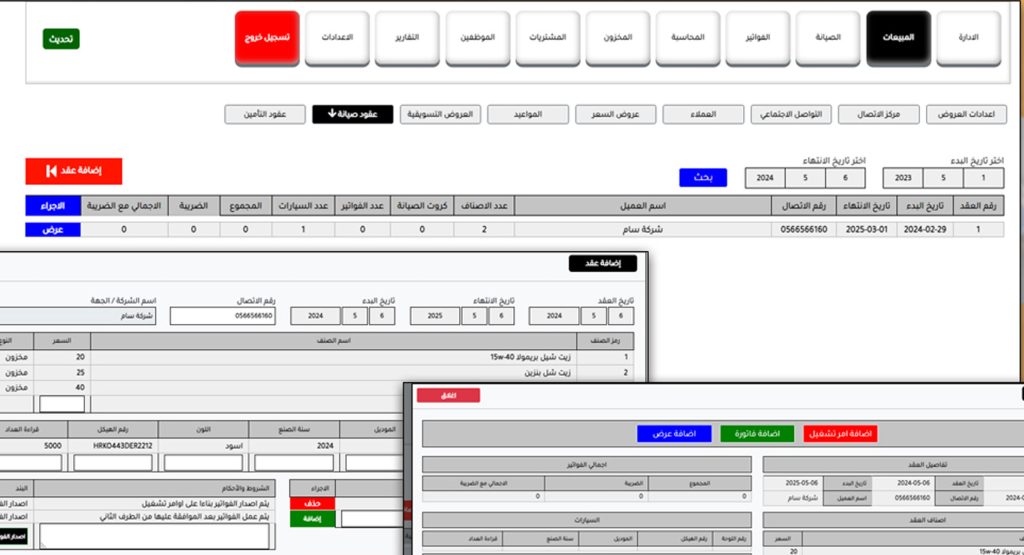Click the start date year field 2023
This screenshot has height=555, width=1024.
point(903,178)
